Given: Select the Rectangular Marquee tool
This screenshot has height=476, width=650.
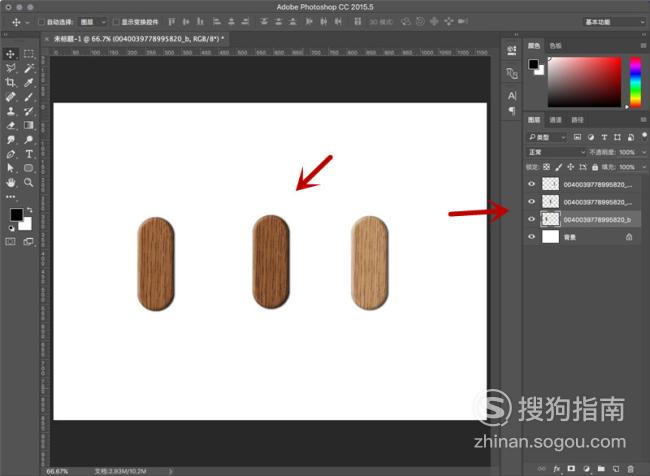Looking at the screenshot, I should (x=29, y=54).
